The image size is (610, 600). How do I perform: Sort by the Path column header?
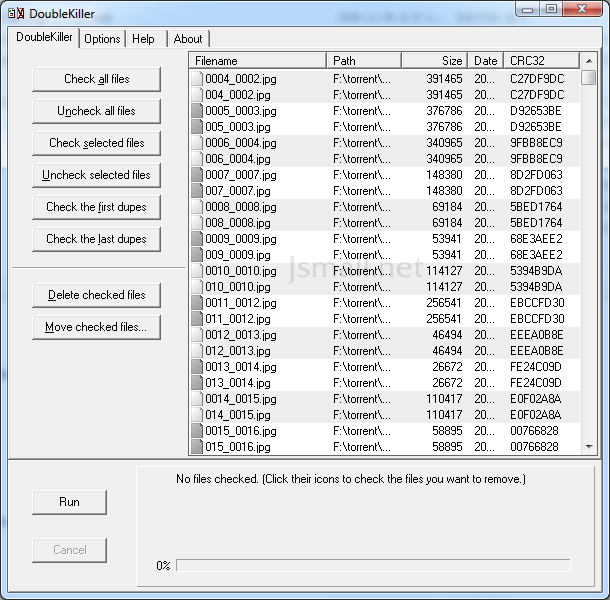point(364,61)
